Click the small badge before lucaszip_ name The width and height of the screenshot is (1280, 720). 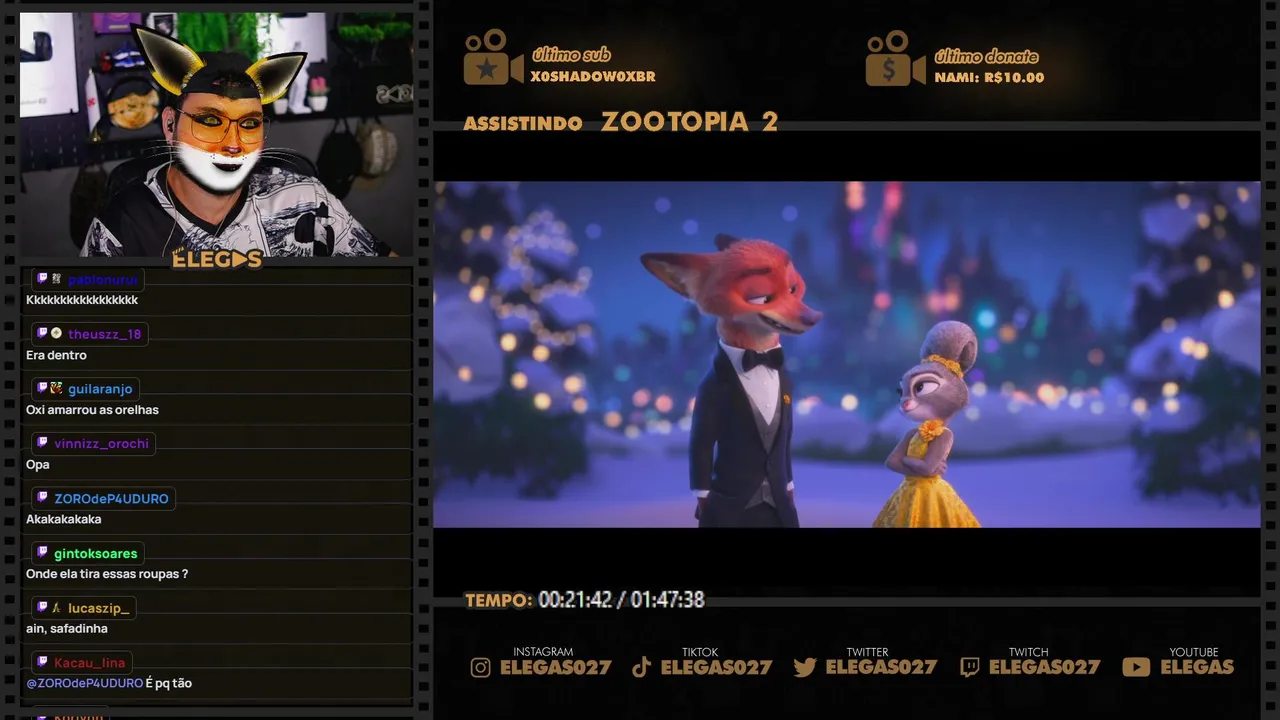(x=57, y=607)
